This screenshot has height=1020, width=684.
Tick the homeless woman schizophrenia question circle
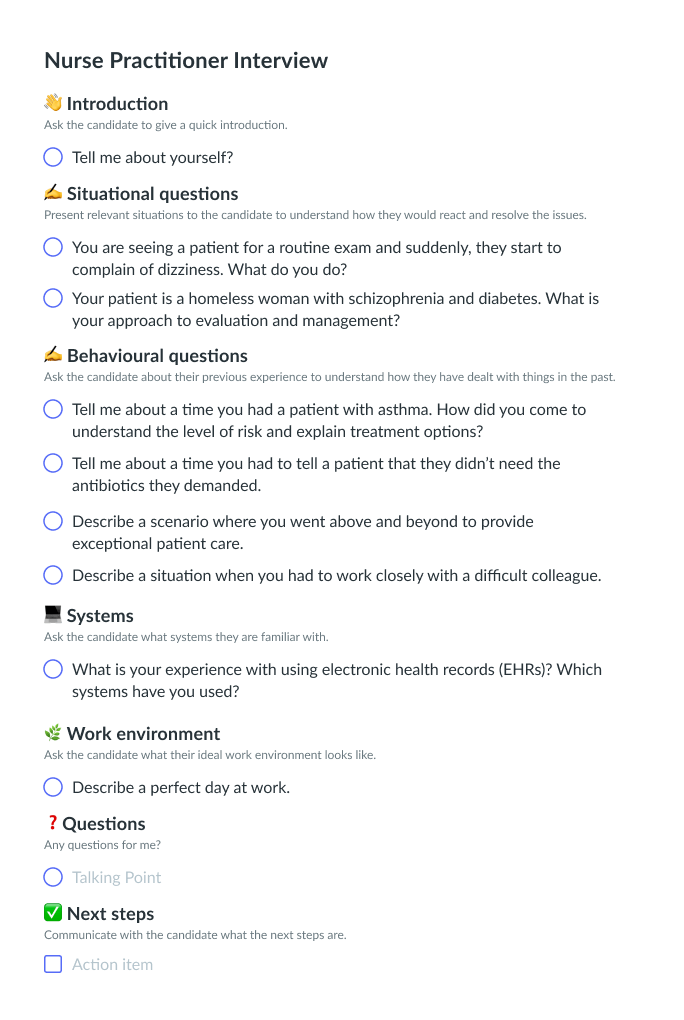coord(53,298)
